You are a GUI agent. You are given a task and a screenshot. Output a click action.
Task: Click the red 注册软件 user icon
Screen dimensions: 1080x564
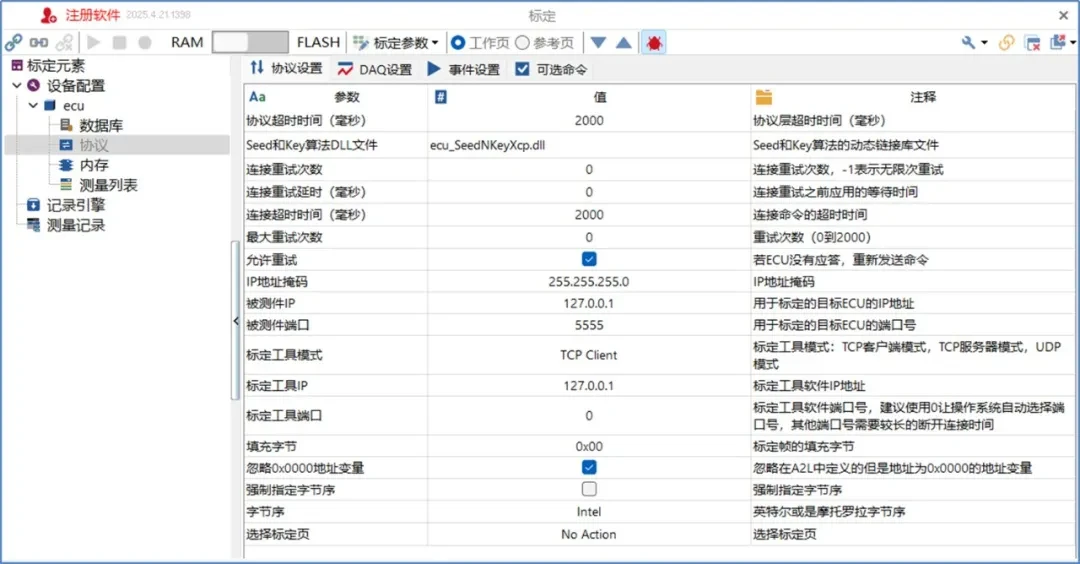(x=49, y=15)
